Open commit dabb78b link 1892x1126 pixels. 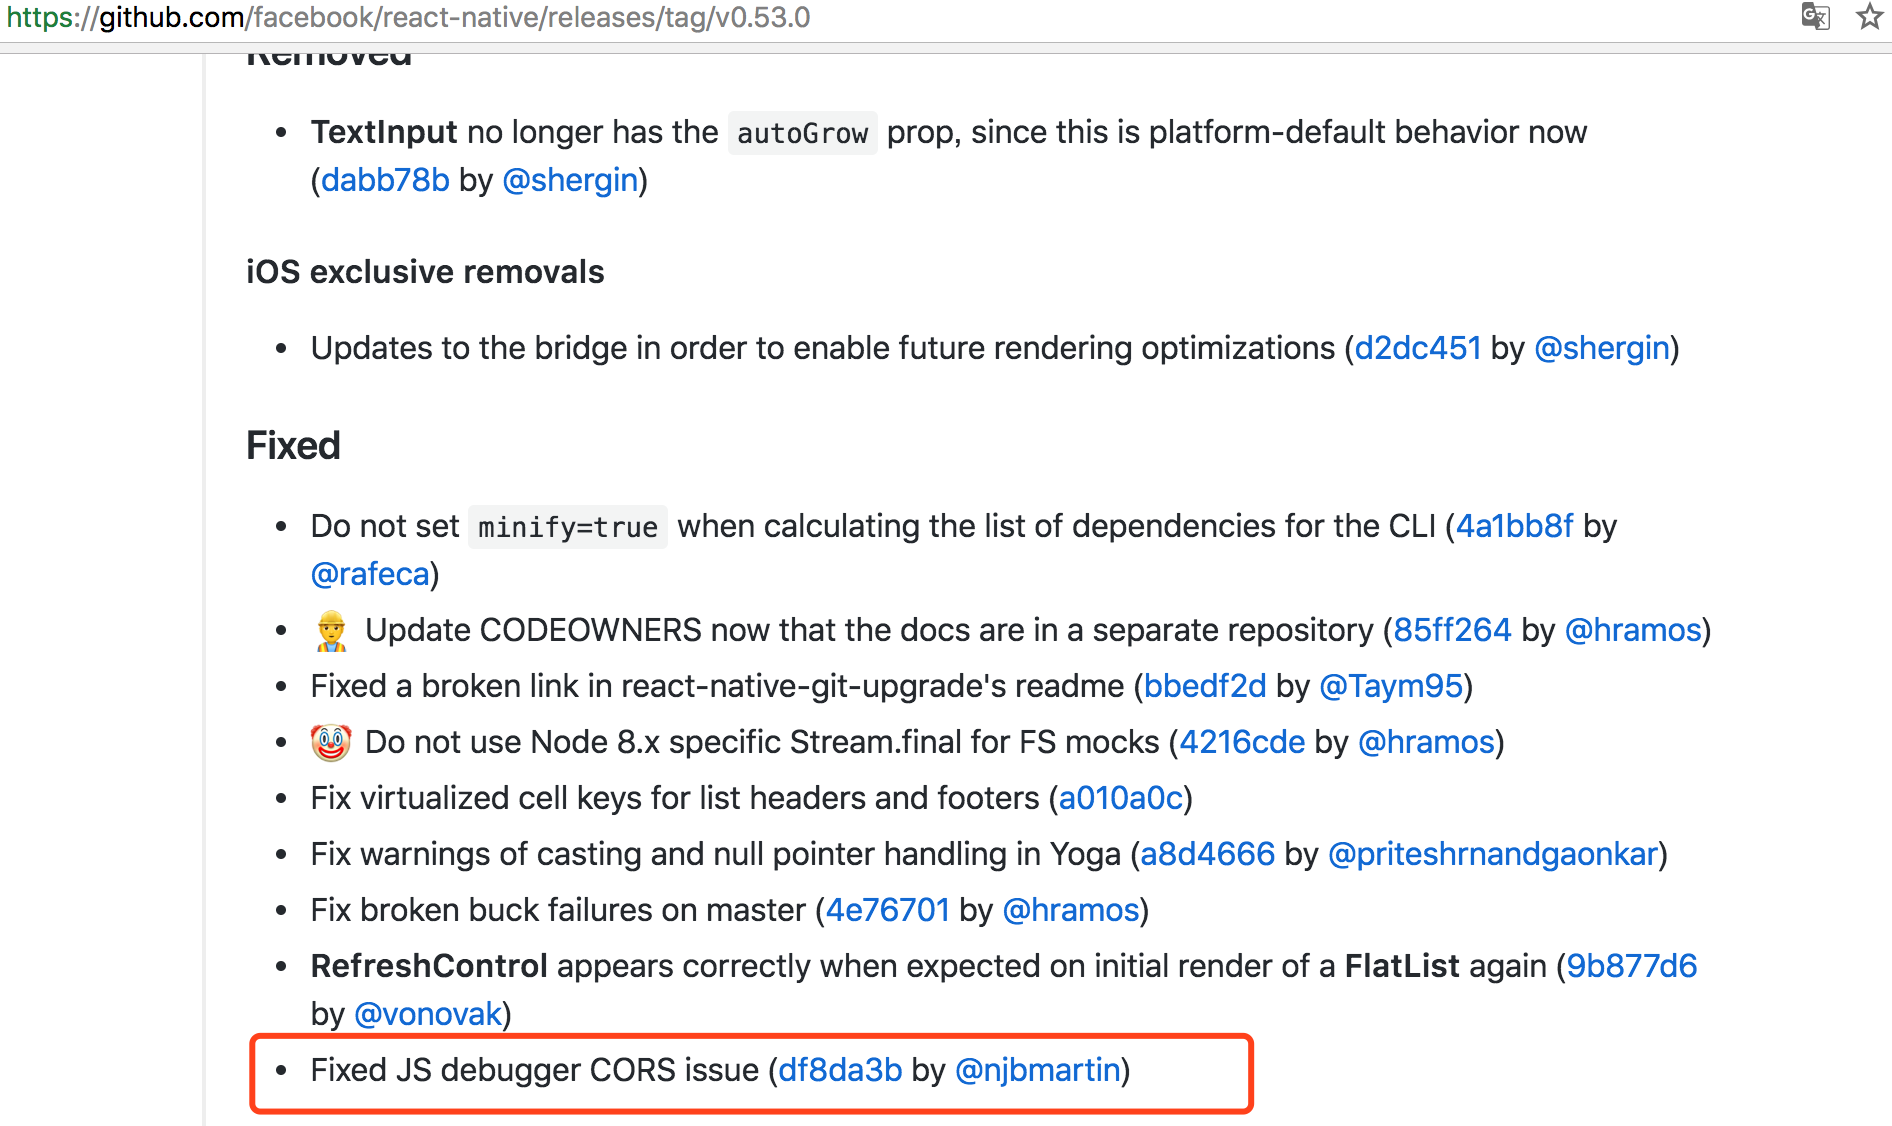[x=385, y=180]
